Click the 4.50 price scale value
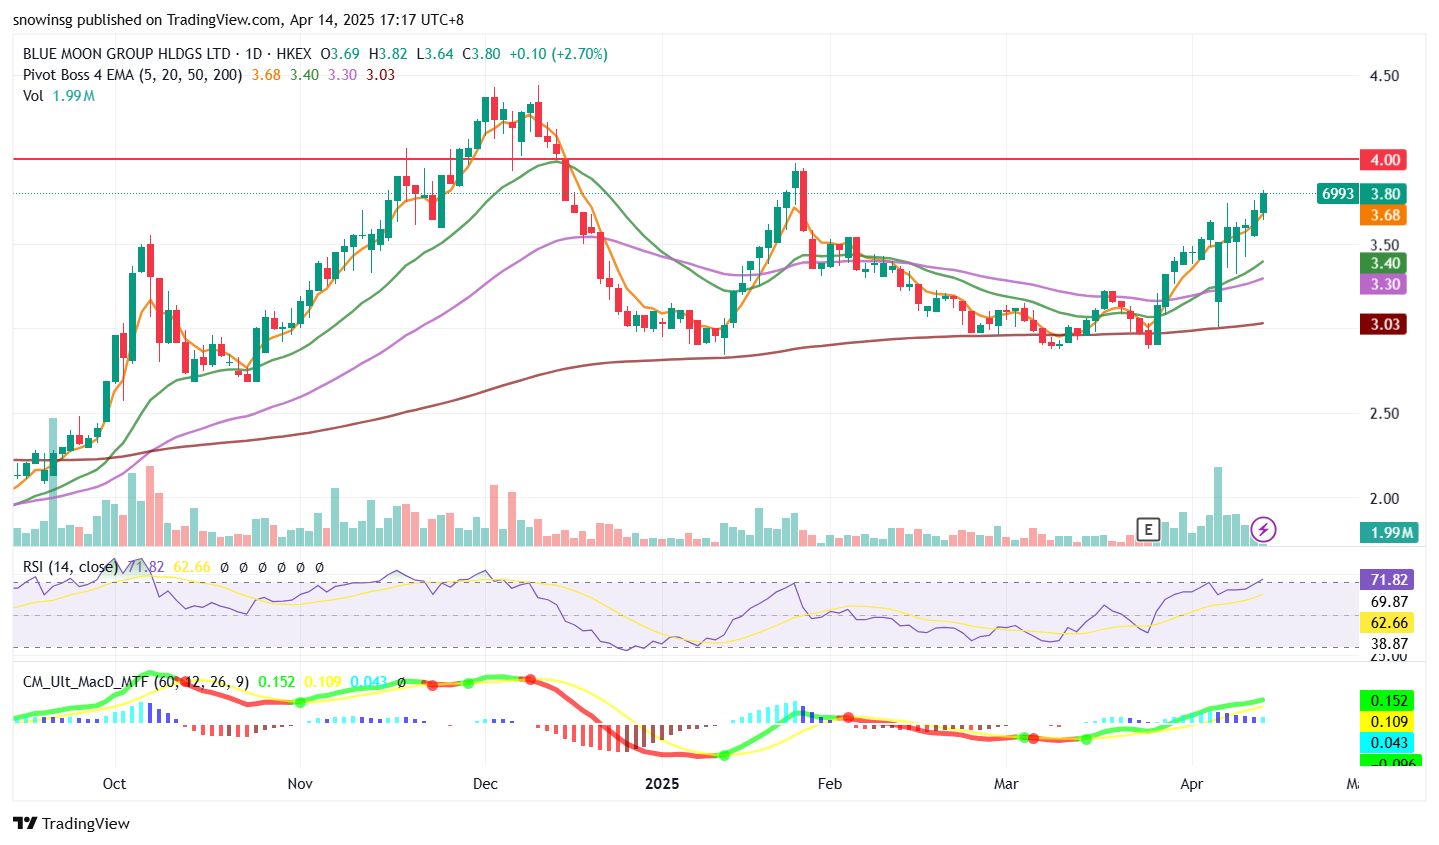 (x=1385, y=76)
